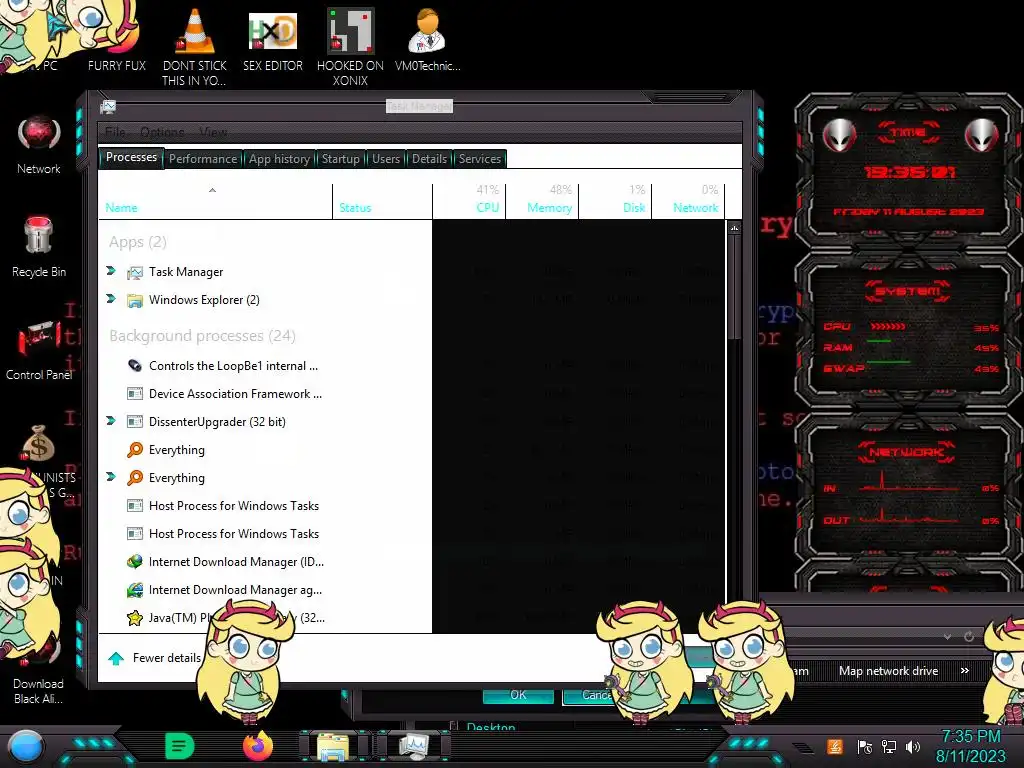Image resolution: width=1024 pixels, height=768 pixels.
Task: Open the Start orb button
Action: click(x=26, y=747)
